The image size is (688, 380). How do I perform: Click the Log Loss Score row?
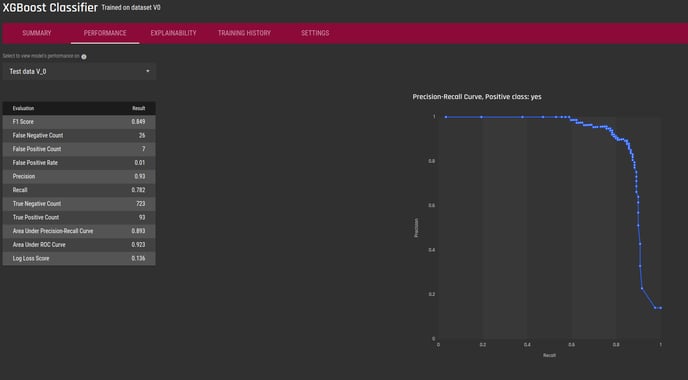79,258
